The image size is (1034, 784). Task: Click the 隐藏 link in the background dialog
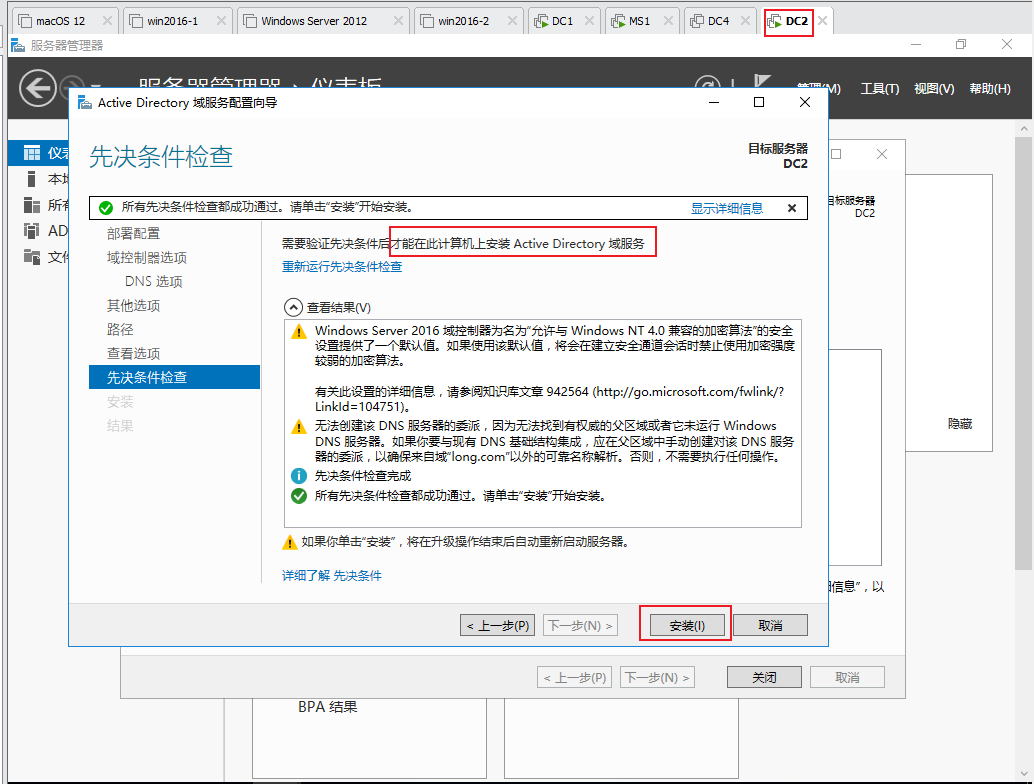coord(959,423)
